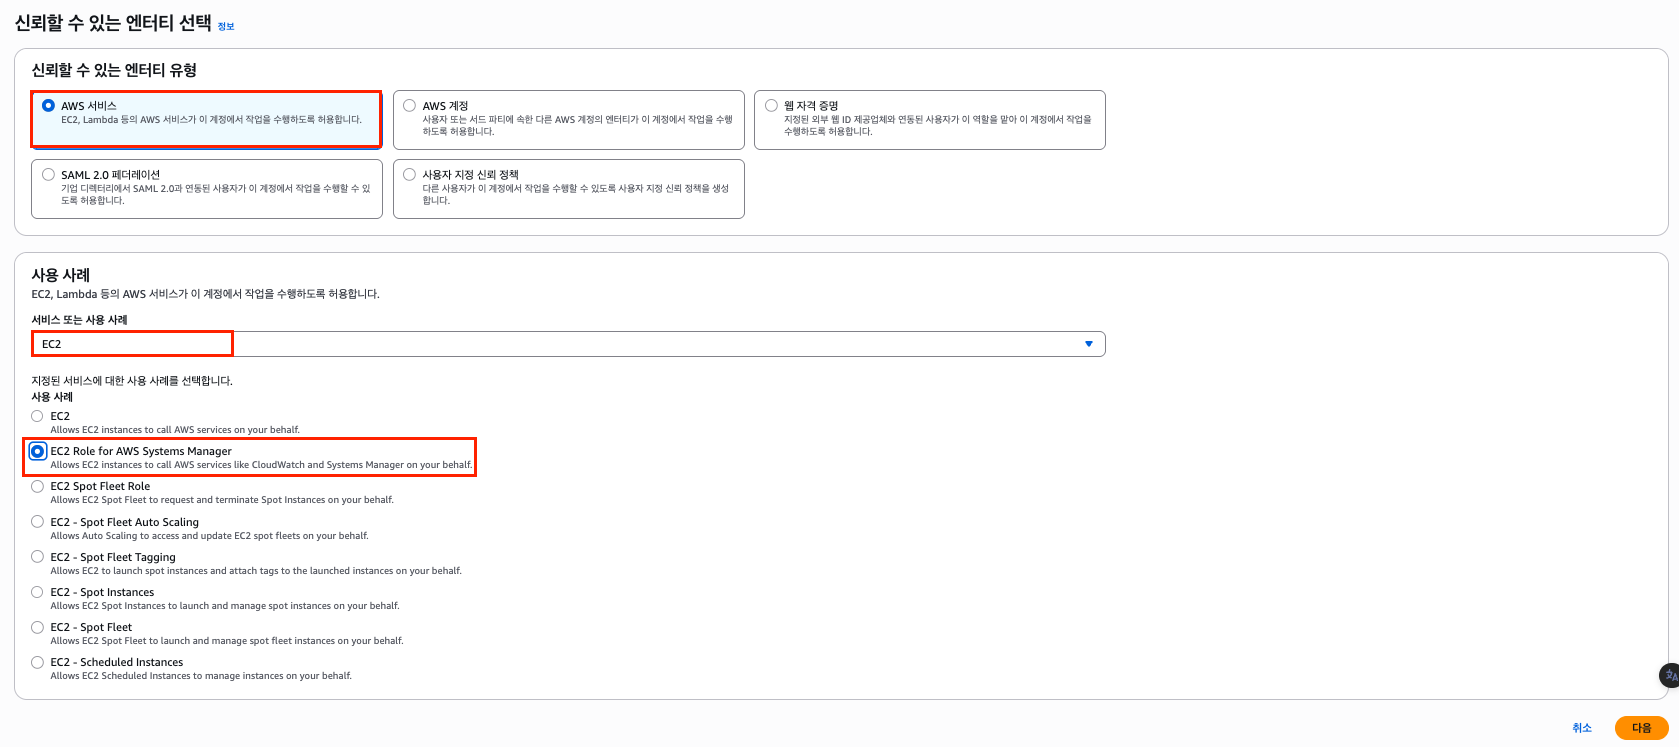
Task: Choose 사용자 지정 신뢰 정책 option
Action: pos(410,174)
